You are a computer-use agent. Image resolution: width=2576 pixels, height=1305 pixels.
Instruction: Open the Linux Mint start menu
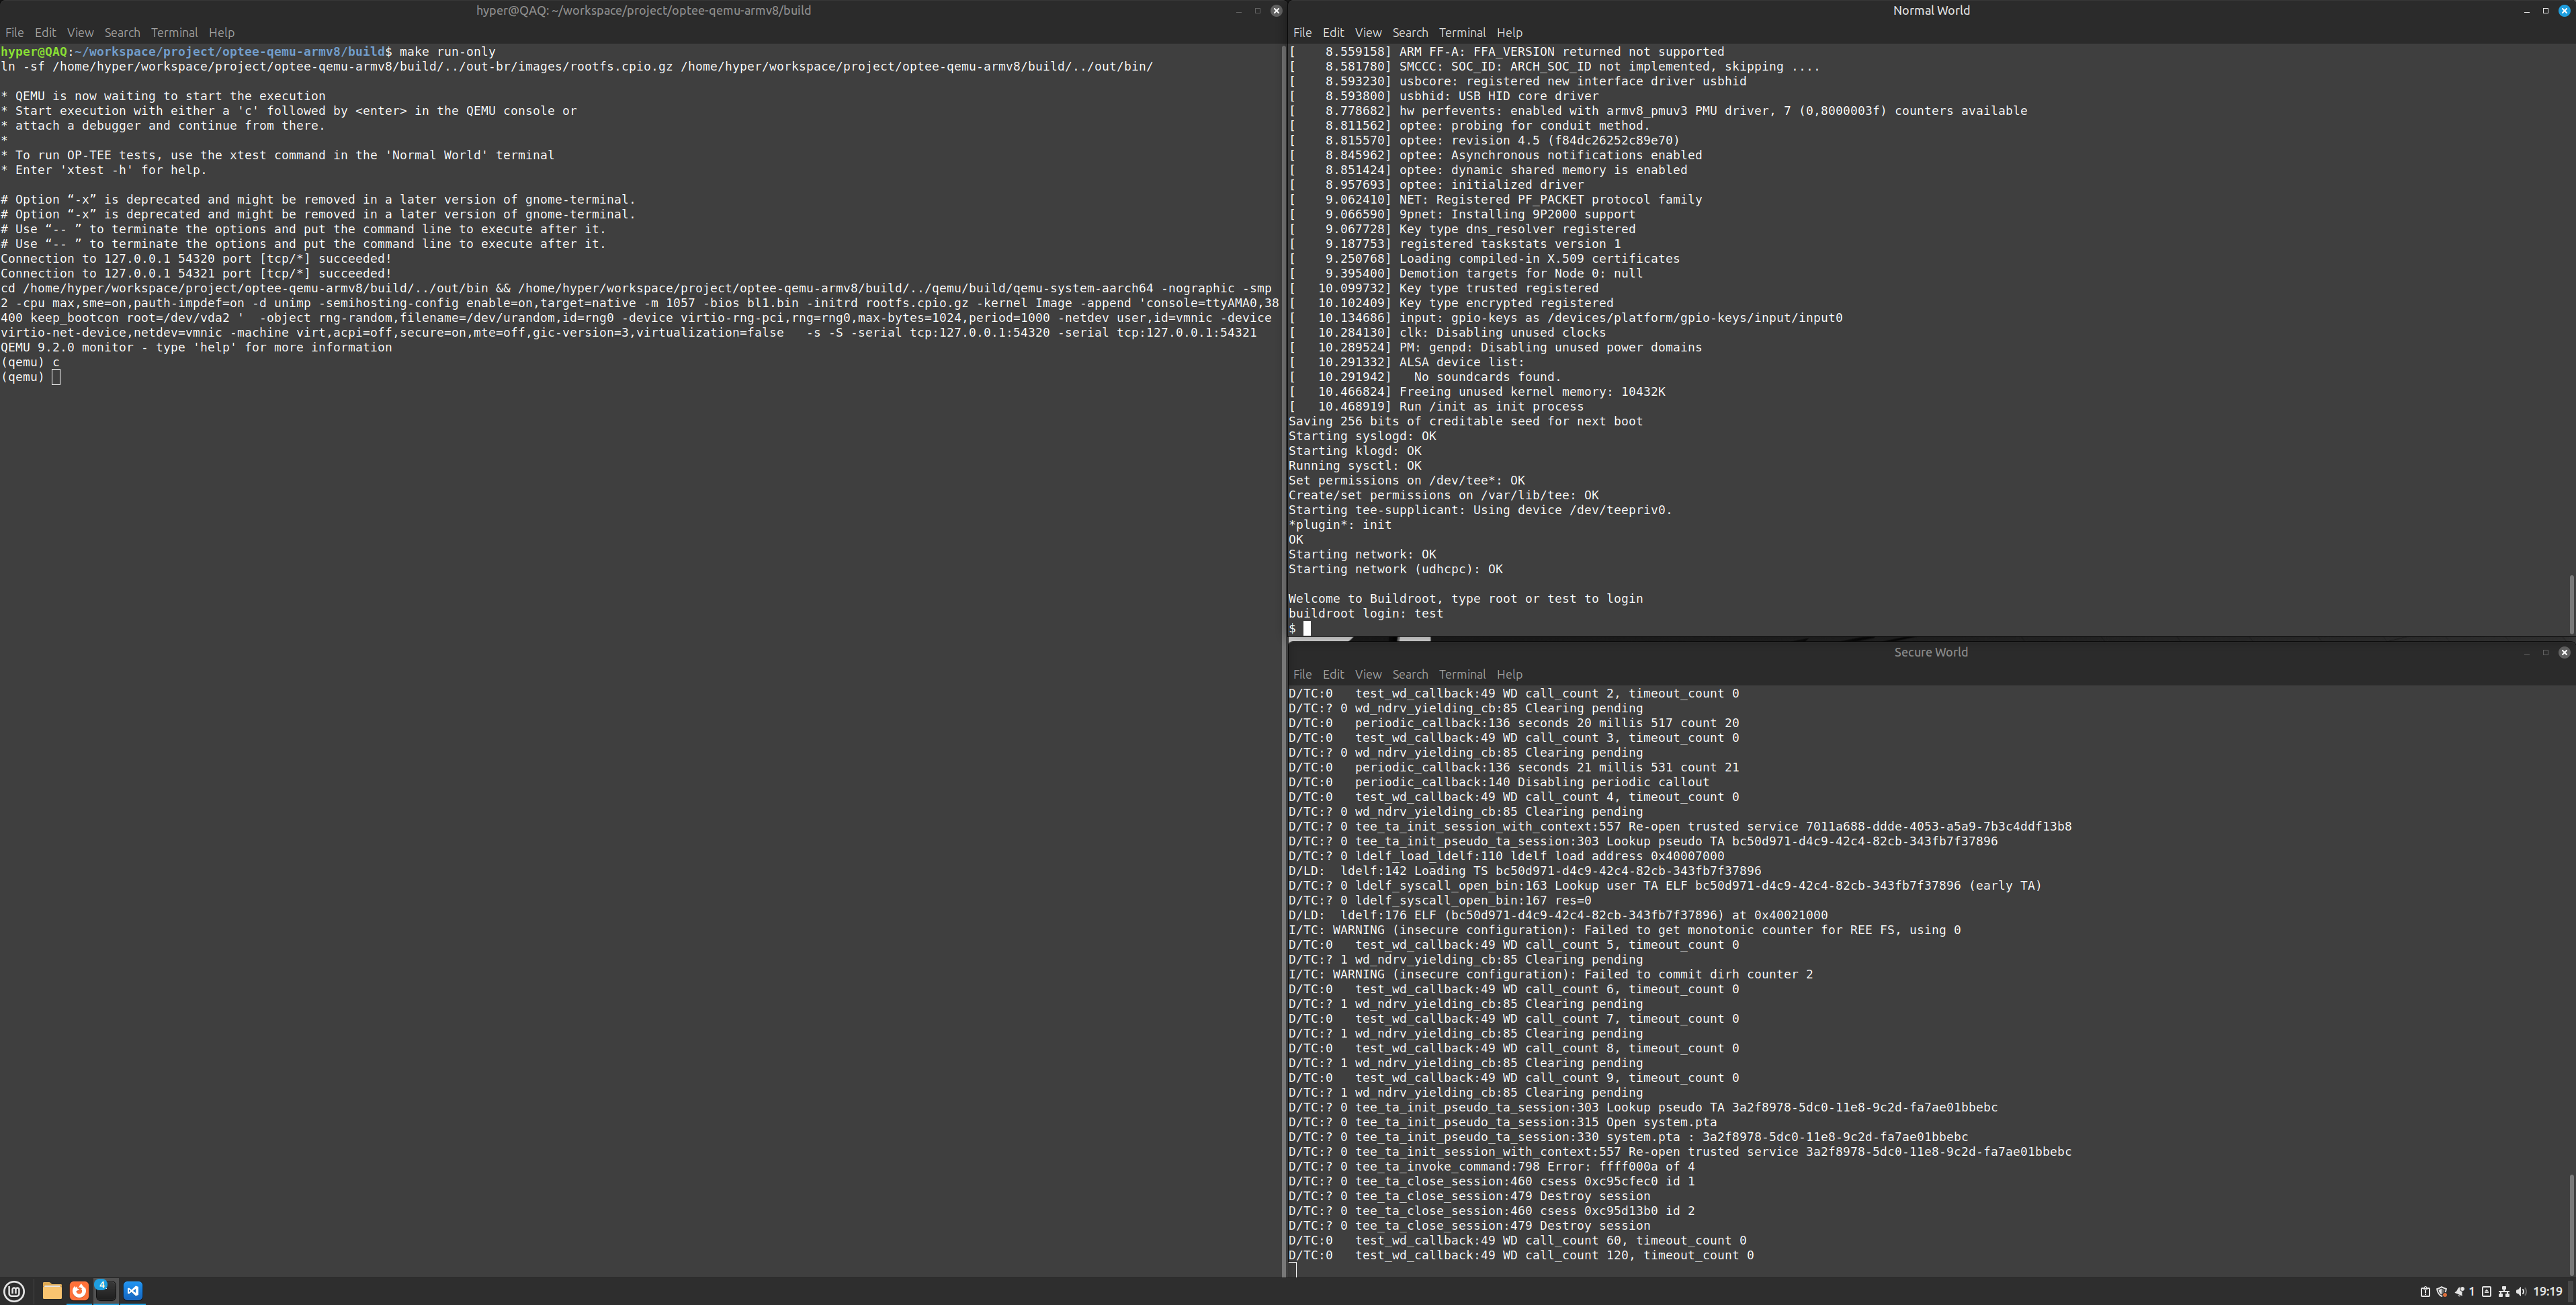[14, 1291]
